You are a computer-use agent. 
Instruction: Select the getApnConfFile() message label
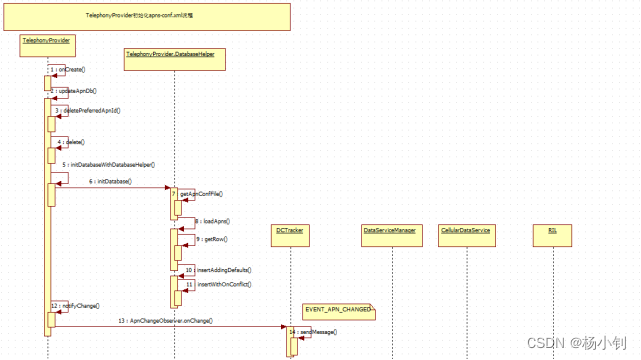[202, 194]
